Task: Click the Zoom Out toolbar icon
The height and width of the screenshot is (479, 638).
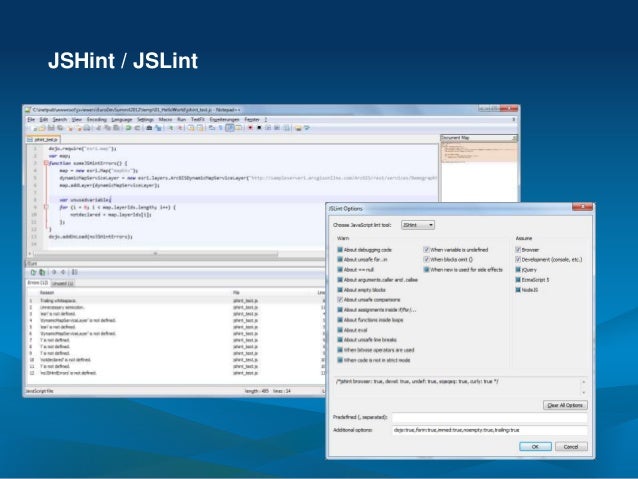Action: tap(179, 128)
